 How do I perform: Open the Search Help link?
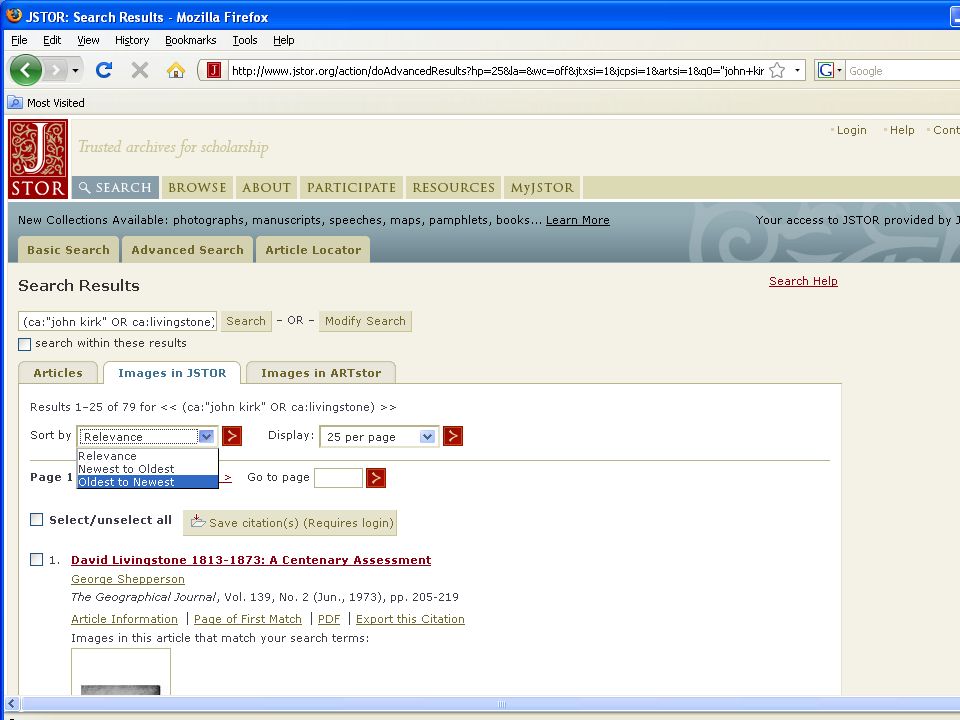pos(803,281)
